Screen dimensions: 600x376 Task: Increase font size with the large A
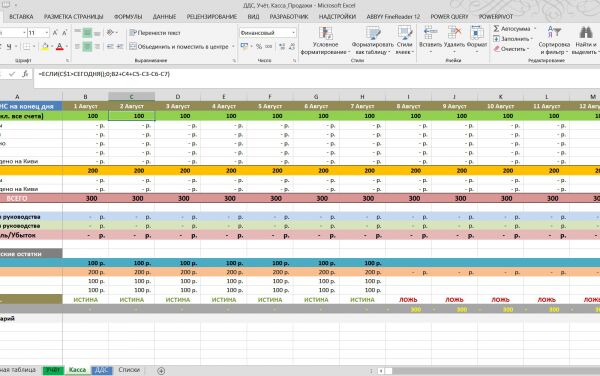55,33
